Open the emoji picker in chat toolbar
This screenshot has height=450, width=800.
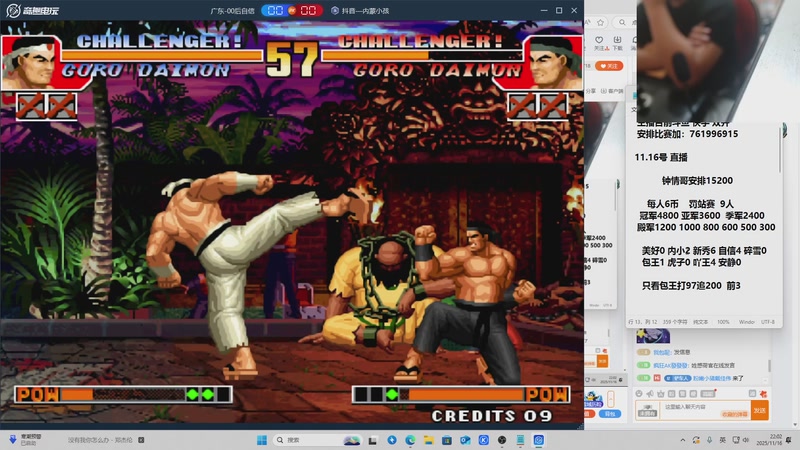click(x=639, y=393)
